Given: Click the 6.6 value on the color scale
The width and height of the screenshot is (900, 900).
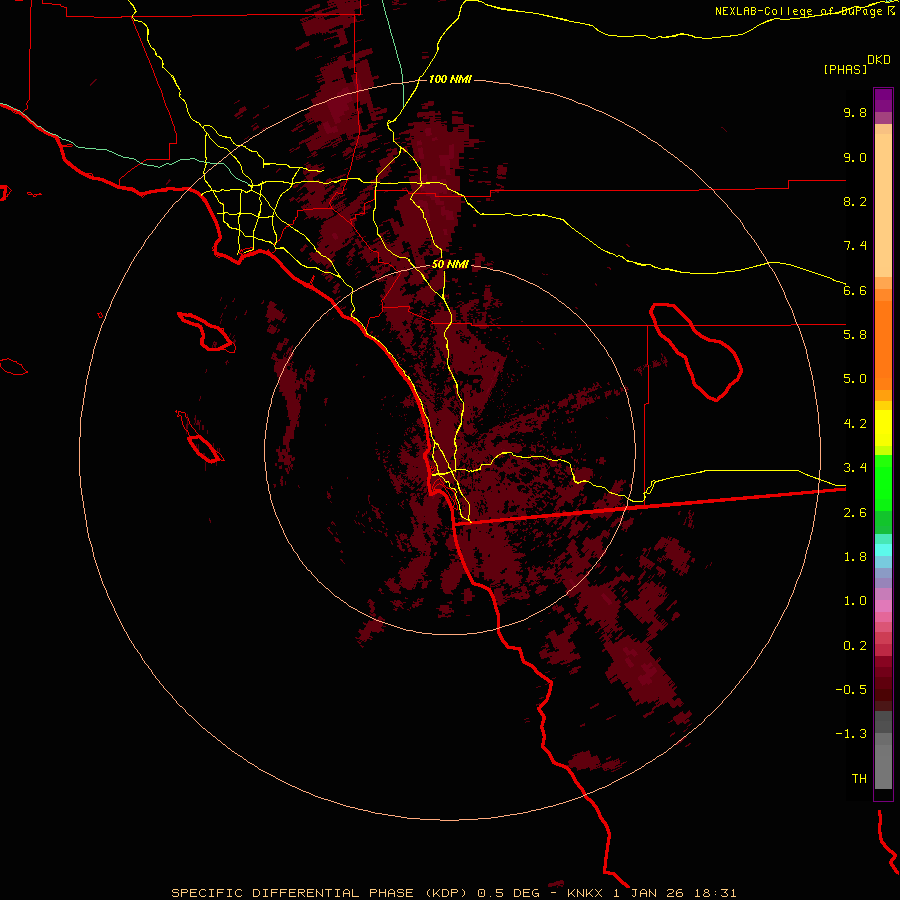Looking at the screenshot, I should click(855, 290).
